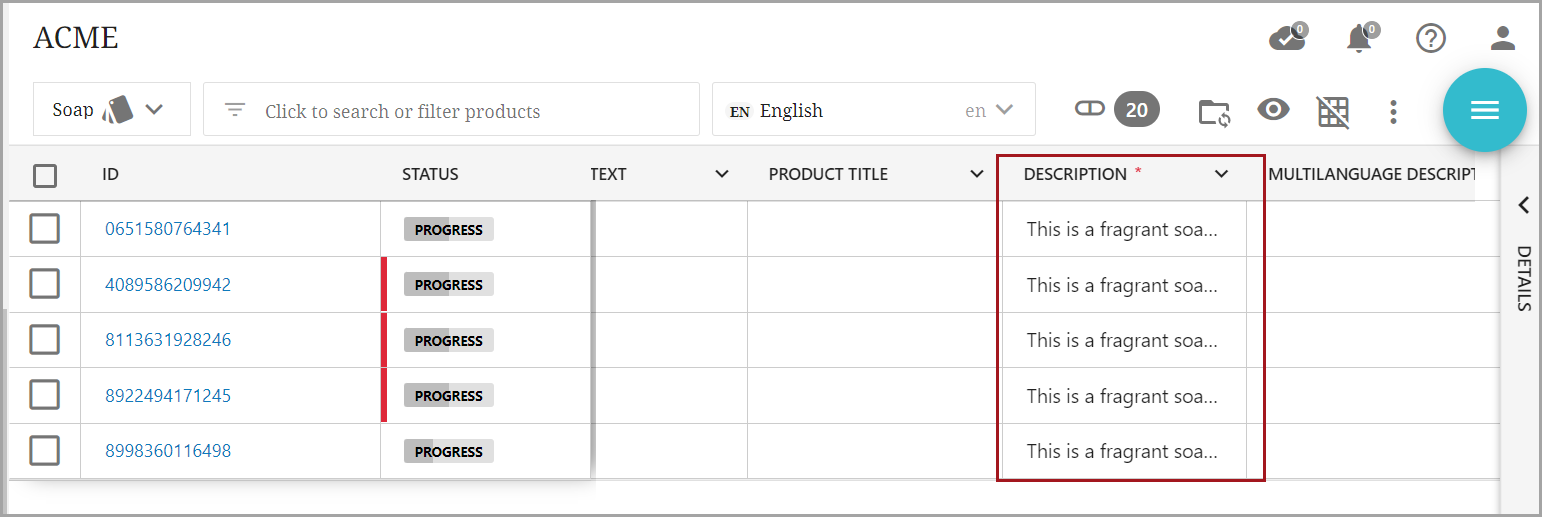Open the help question mark icon
The width and height of the screenshot is (1542, 517).
tap(1431, 39)
